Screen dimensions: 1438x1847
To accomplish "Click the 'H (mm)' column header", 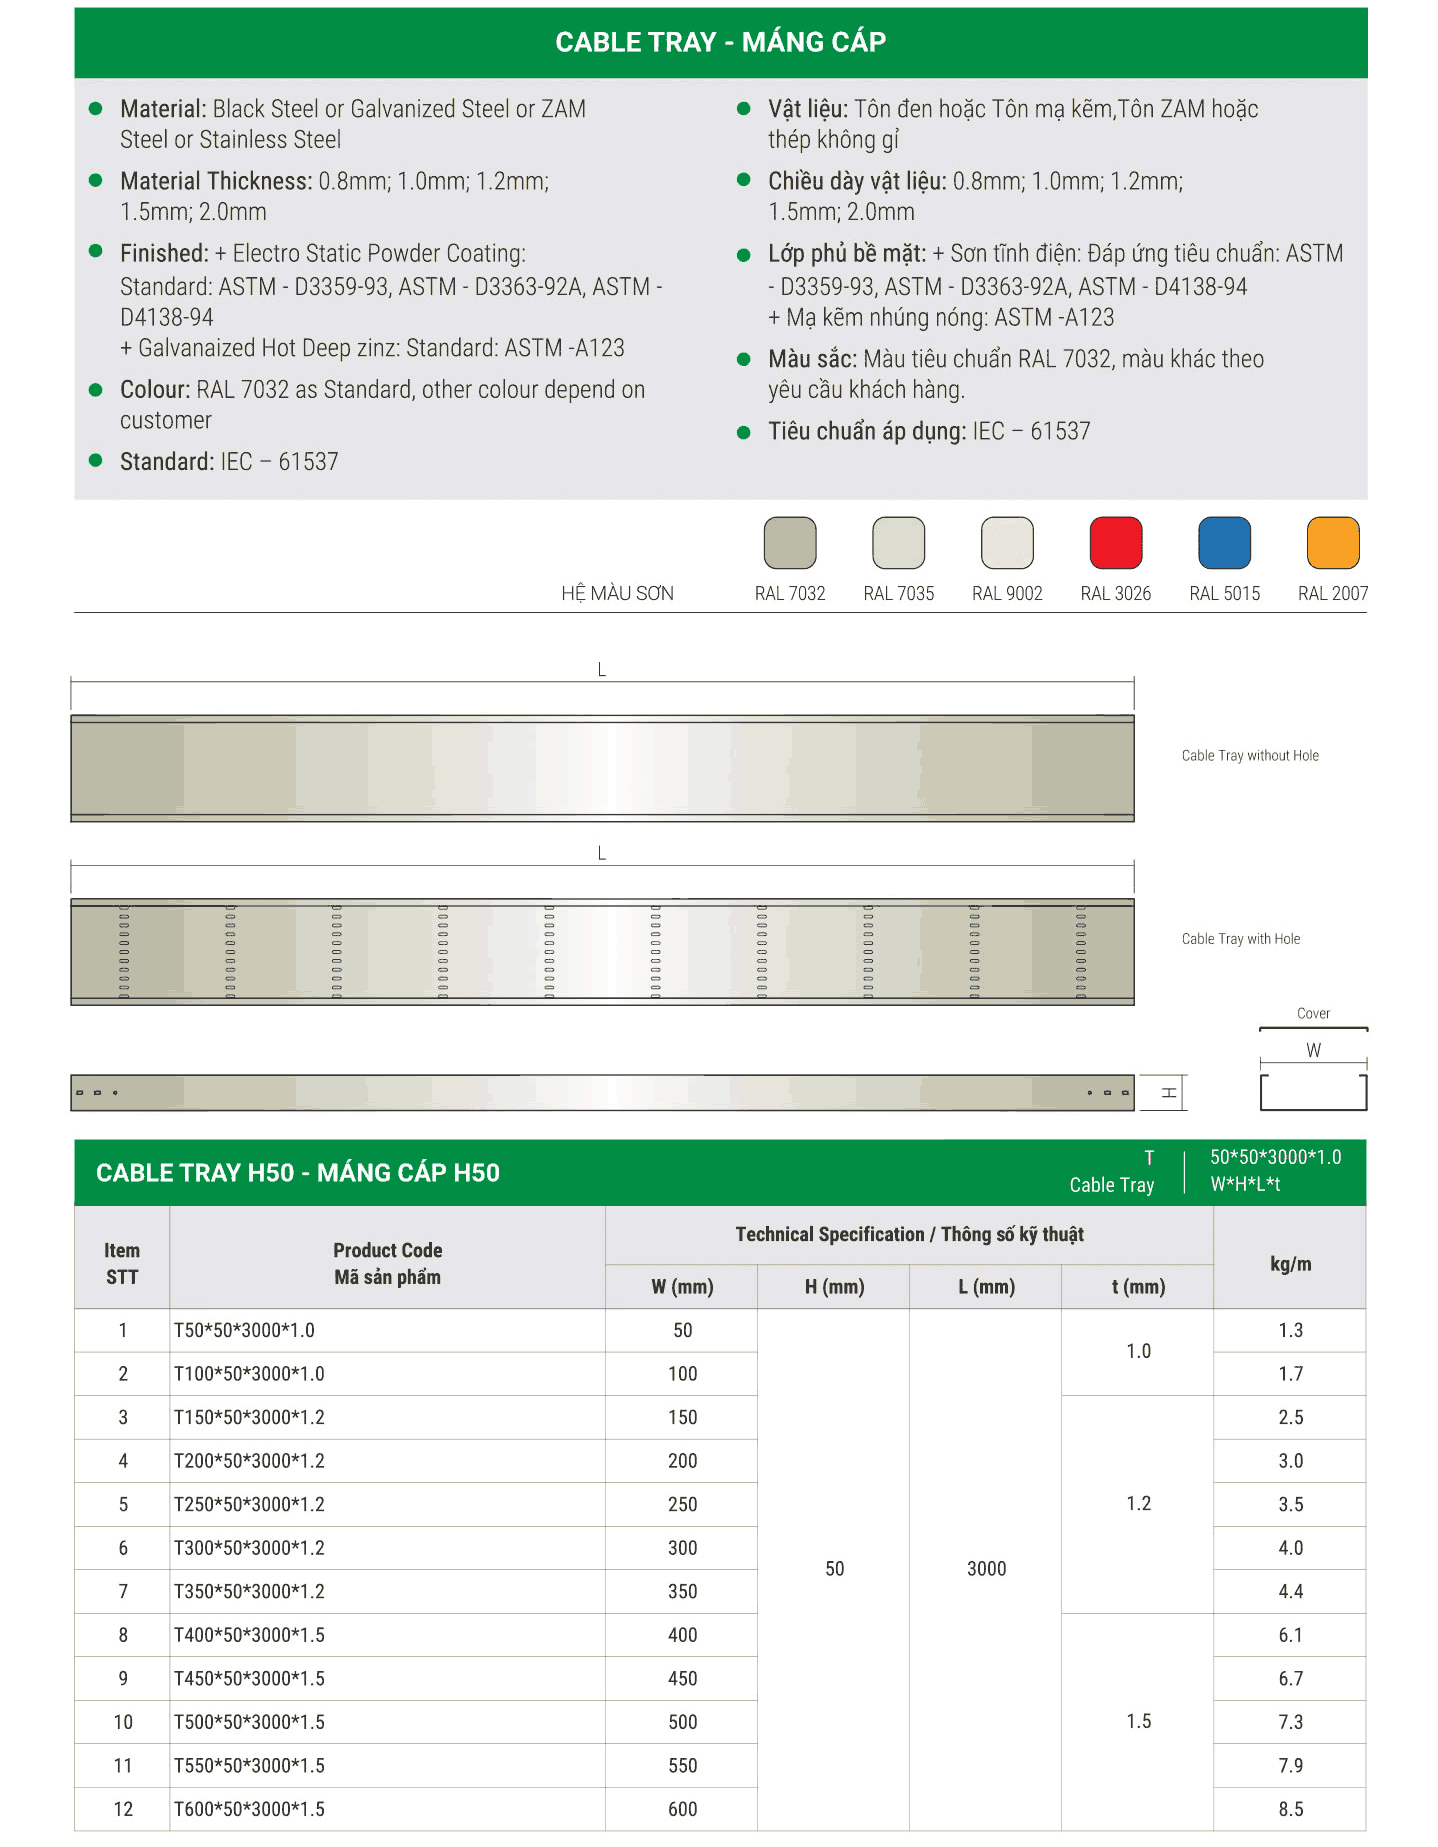I will [834, 1287].
